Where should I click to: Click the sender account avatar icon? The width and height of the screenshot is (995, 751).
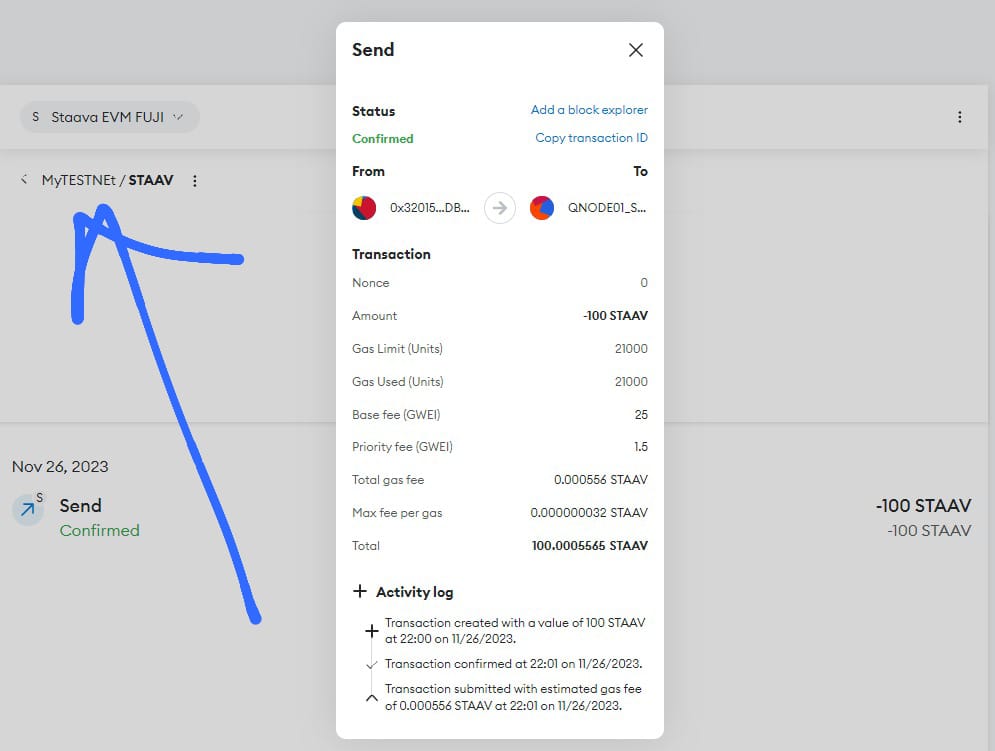363,208
